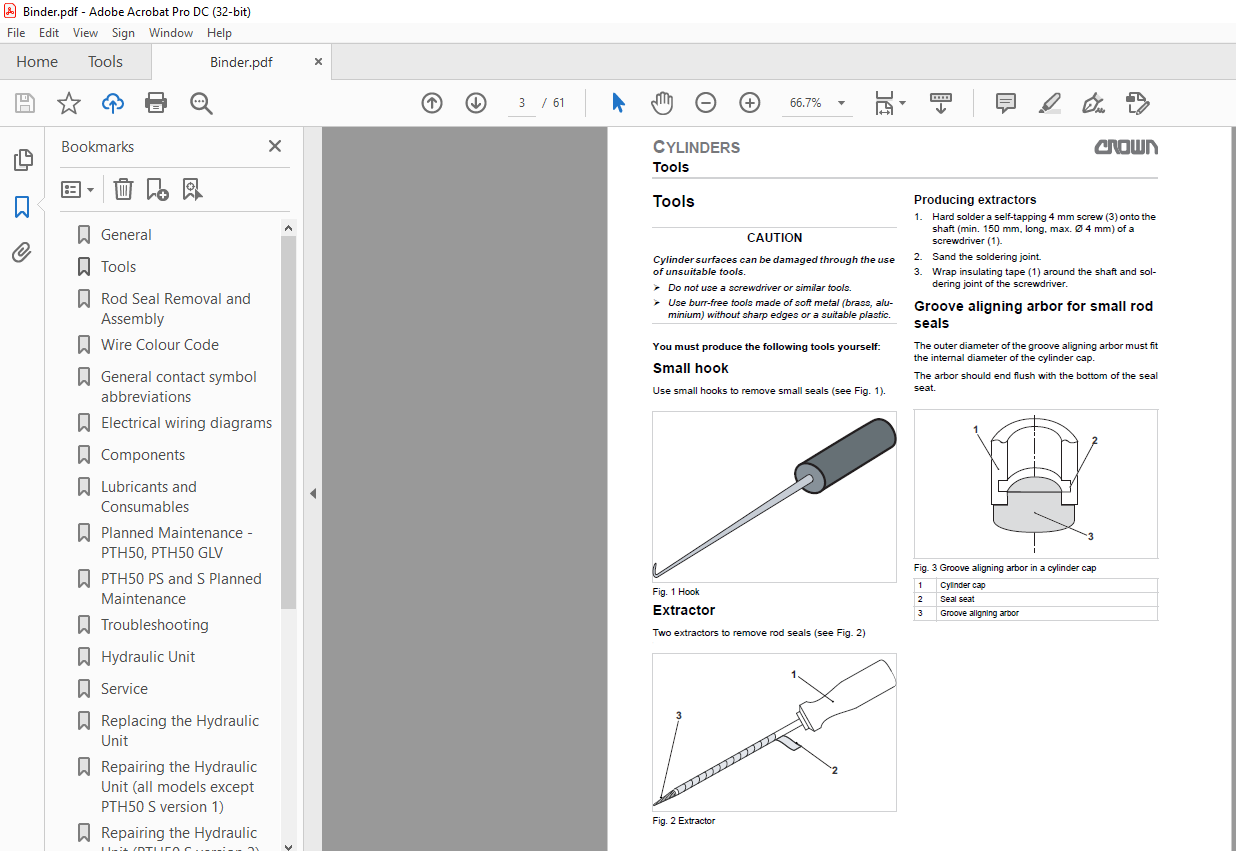Toggle the Bookmarks panel ribbon icon

(22, 207)
